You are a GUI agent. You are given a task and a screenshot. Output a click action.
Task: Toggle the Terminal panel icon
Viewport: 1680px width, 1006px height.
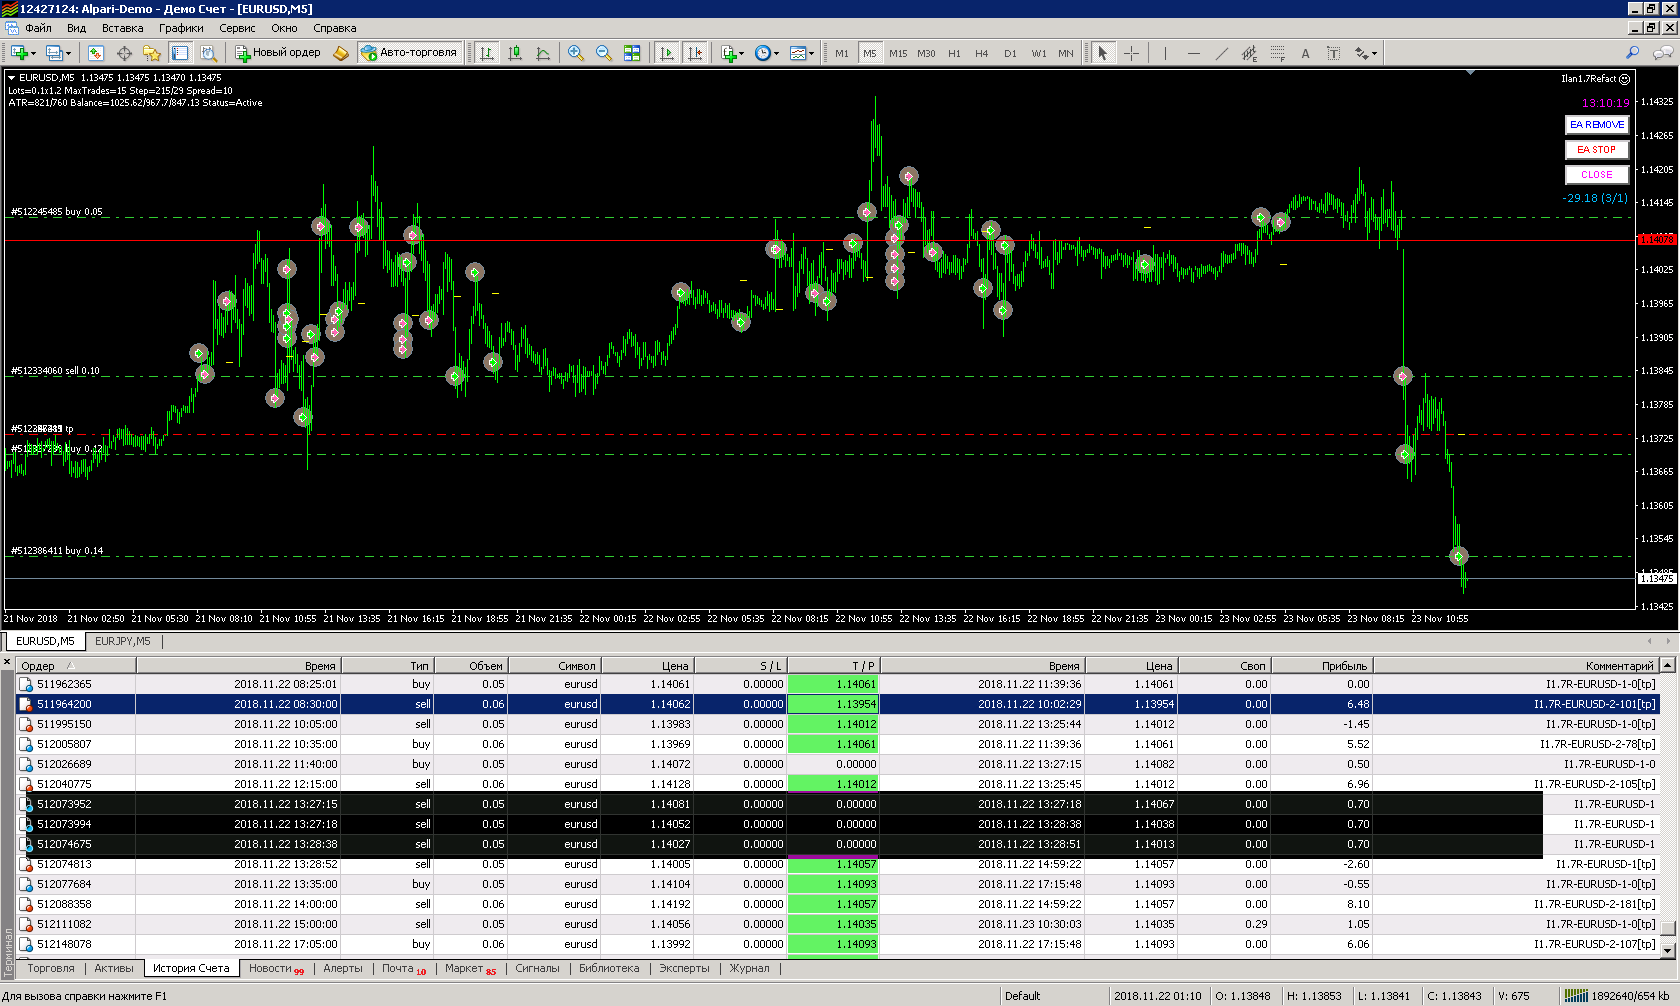click(x=180, y=53)
